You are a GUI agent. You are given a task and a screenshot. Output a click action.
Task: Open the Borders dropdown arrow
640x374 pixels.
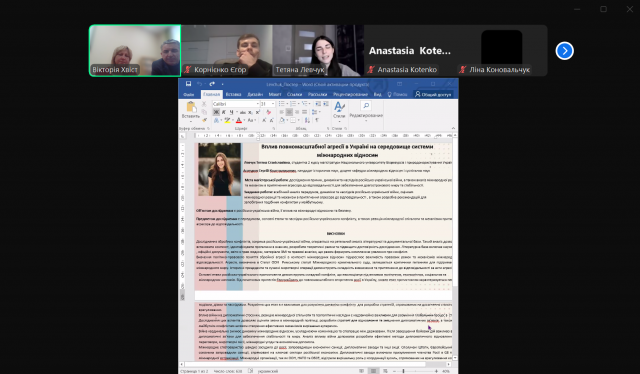[x=298, y=120]
